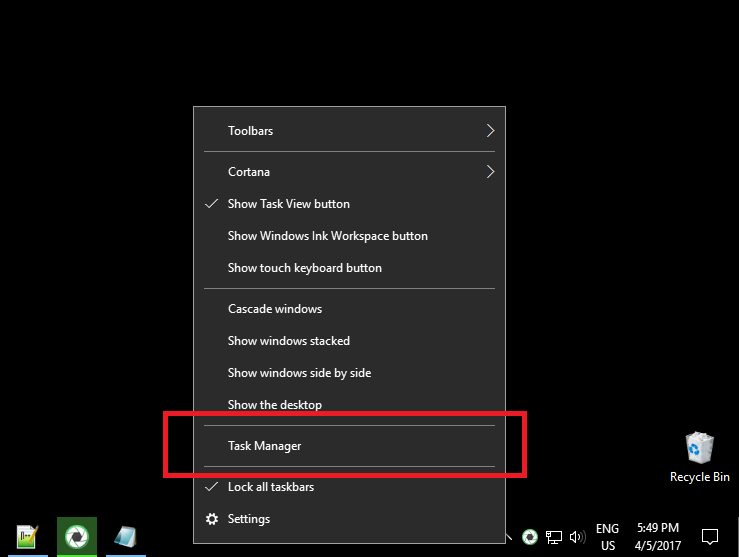Click the volume speaker tray icon
Viewport: 739px width, 557px height.
[577, 537]
